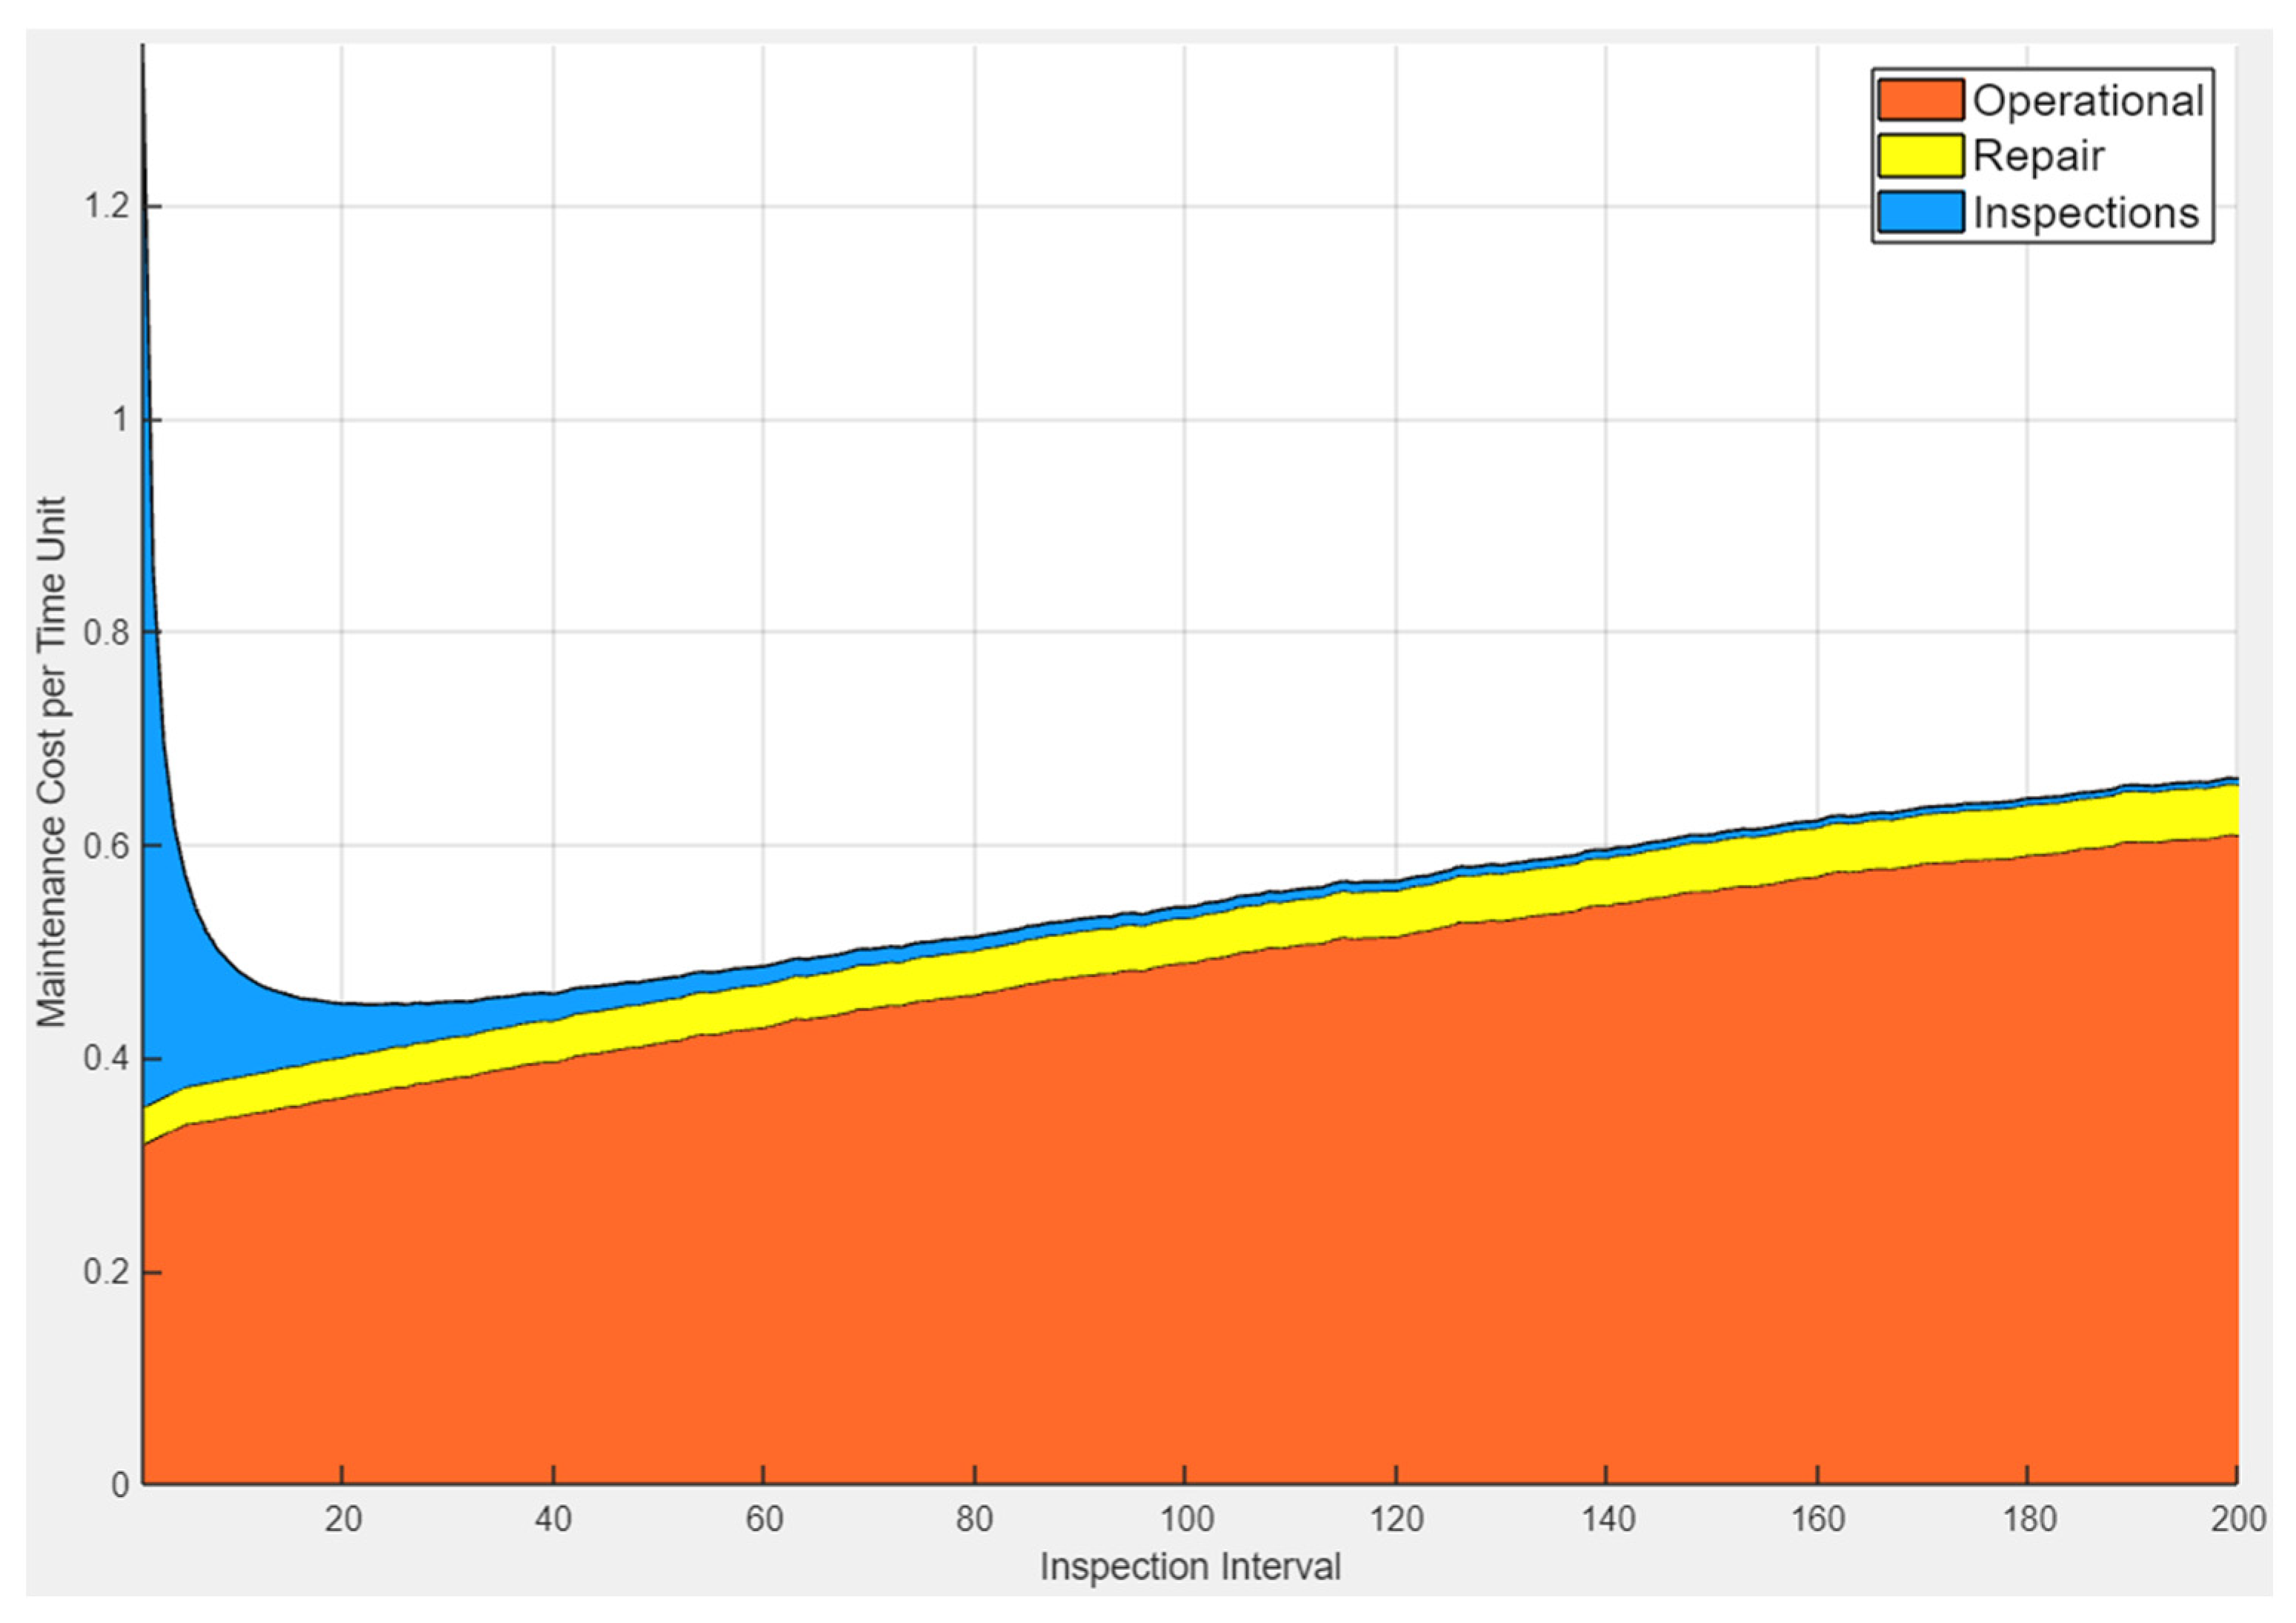Image resolution: width=2296 pixels, height=1623 pixels.
Task: Click the yellow Repair legend swatch
Action: click(x=1919, y=156)
